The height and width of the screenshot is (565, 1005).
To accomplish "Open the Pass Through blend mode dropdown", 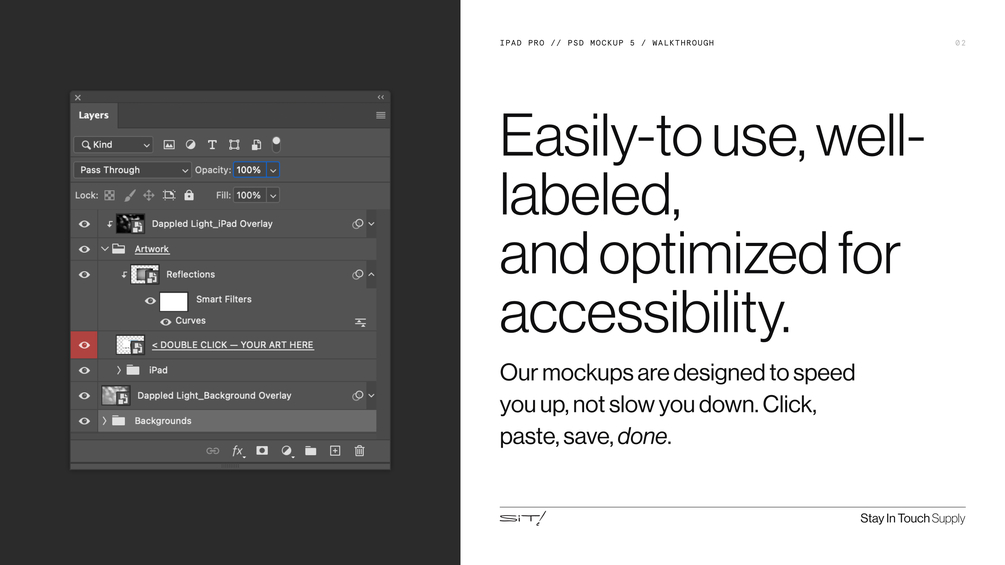I will 132,170.
